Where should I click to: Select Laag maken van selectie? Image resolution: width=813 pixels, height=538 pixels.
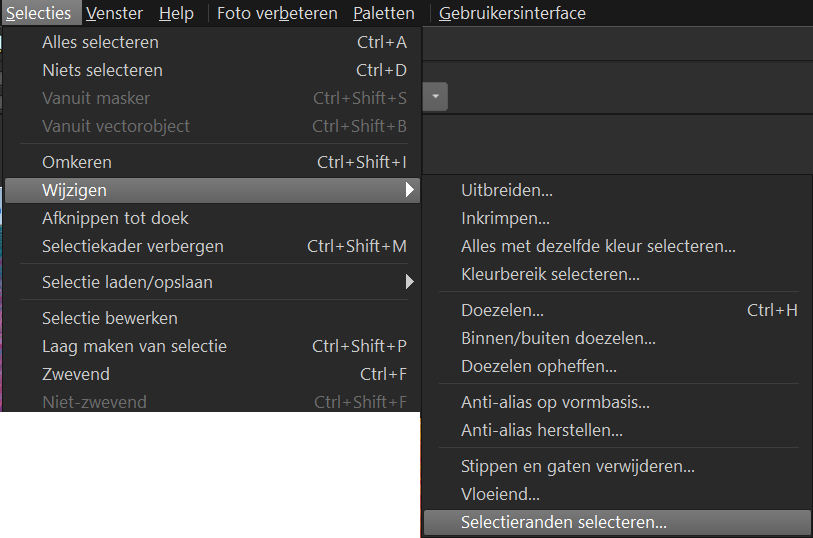(213, 346)
